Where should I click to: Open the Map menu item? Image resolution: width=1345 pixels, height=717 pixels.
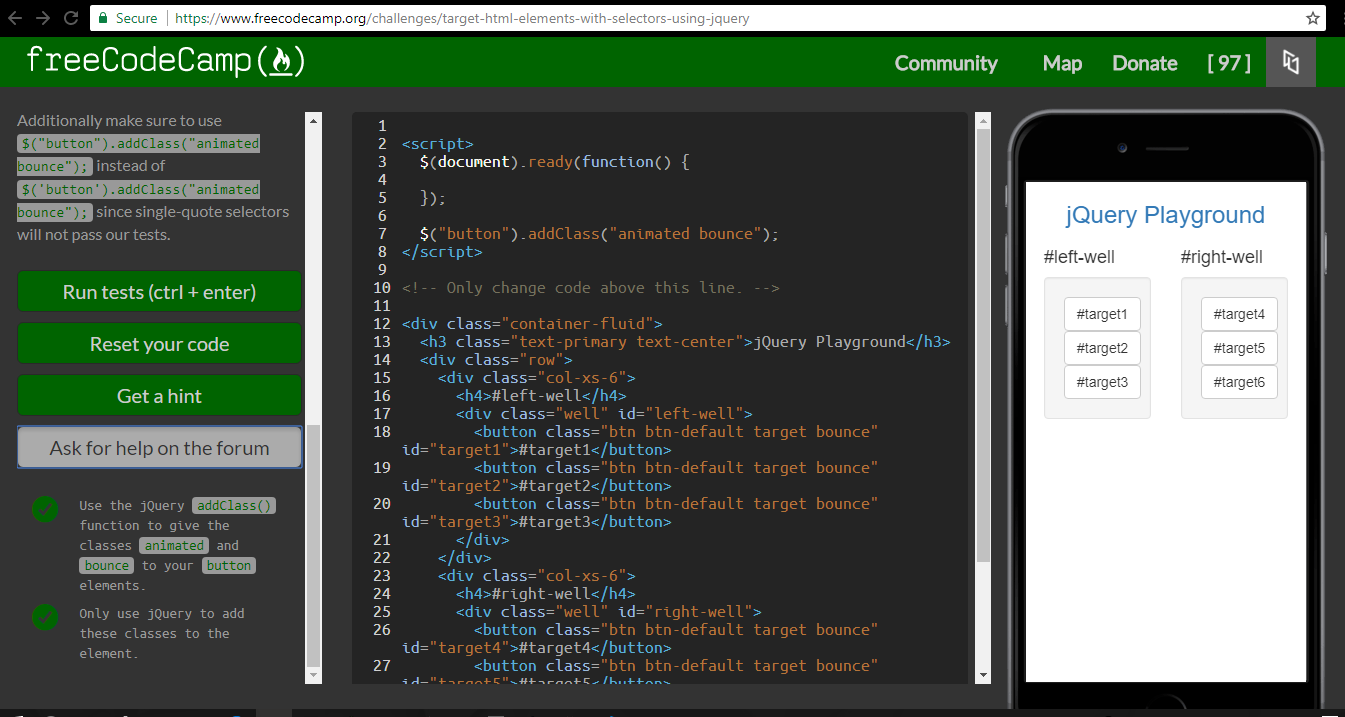(1062, 63)
